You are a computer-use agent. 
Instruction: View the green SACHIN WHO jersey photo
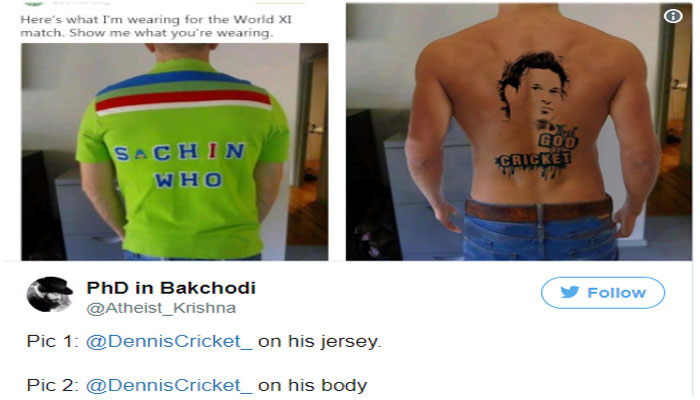[175, 152]
